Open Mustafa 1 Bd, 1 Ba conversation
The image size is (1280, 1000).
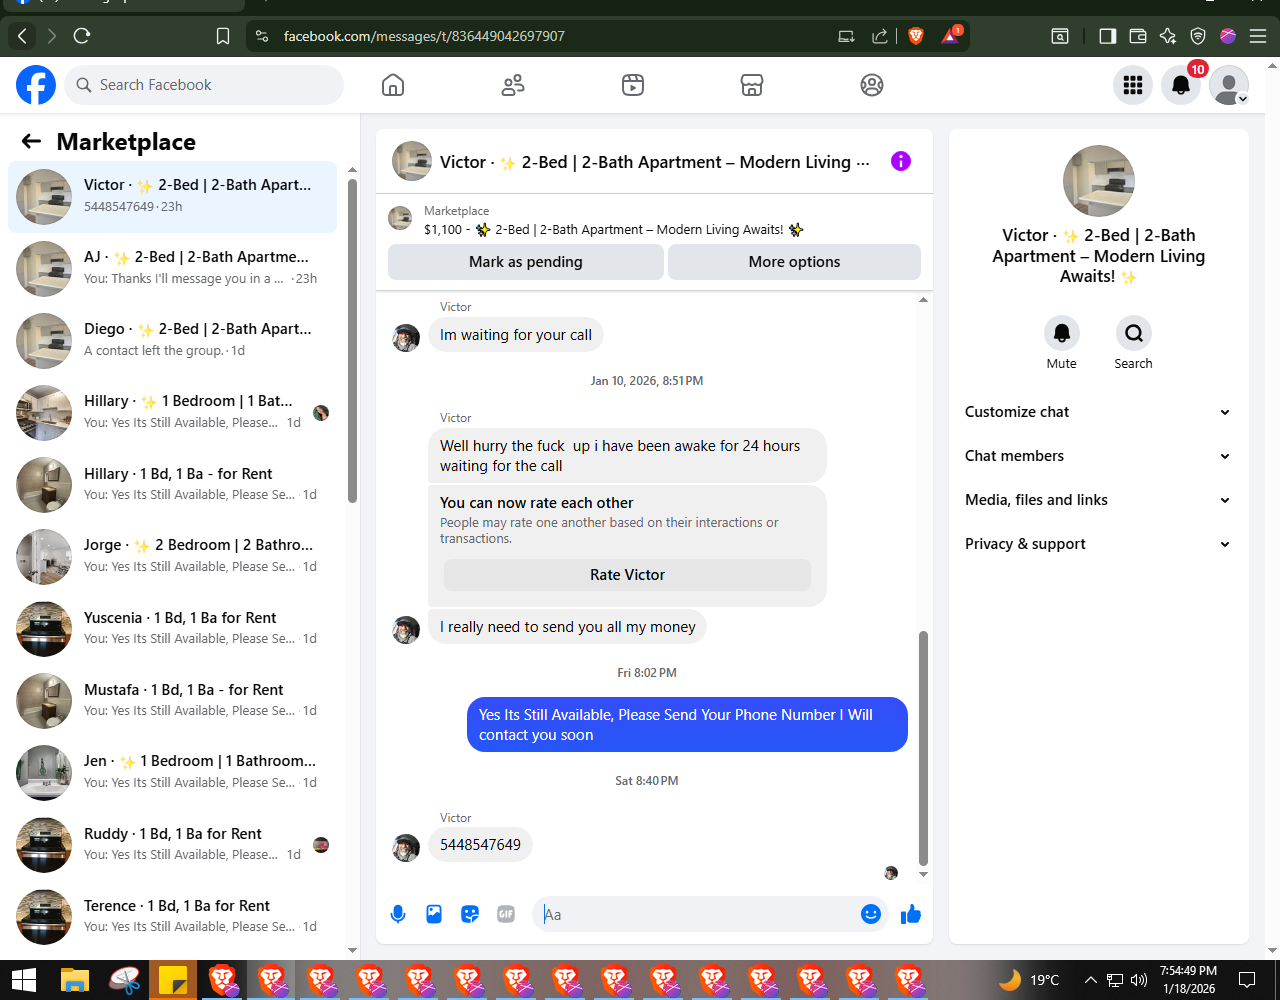(172, 701)
